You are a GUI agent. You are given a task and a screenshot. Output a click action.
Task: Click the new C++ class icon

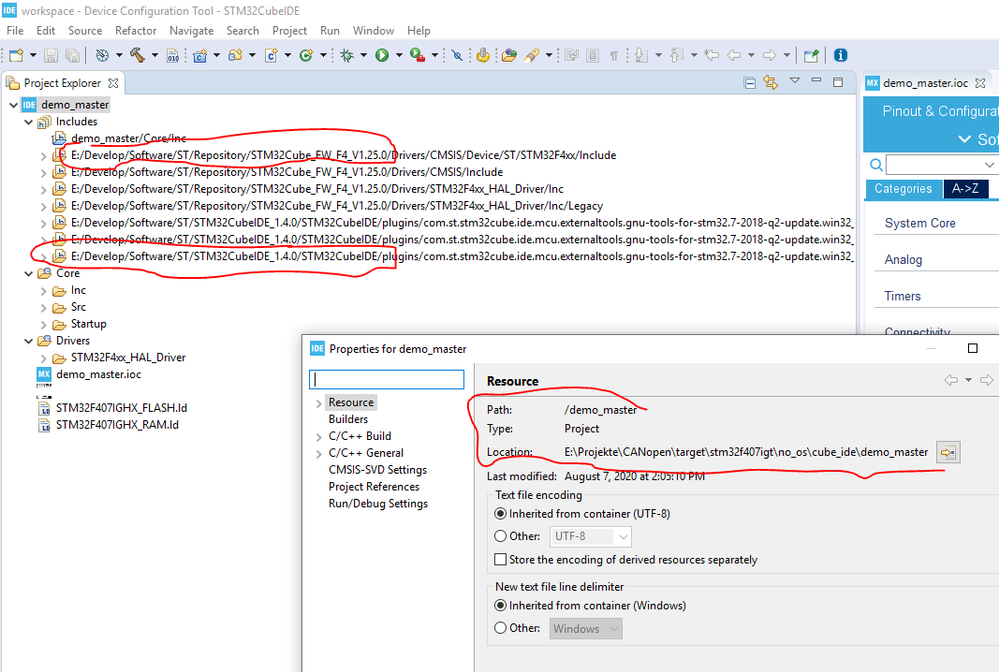(x=306, y=55)
